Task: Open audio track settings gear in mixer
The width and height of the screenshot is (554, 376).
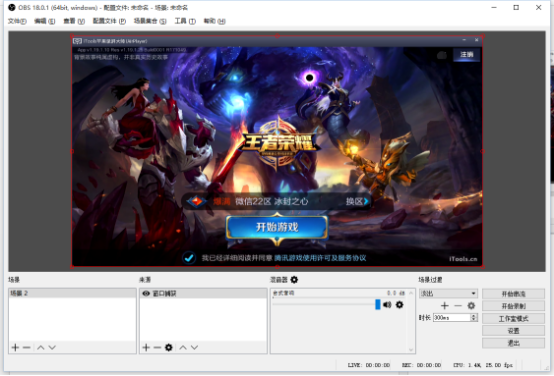Action: pyautogui.click(x=399, y=305)
